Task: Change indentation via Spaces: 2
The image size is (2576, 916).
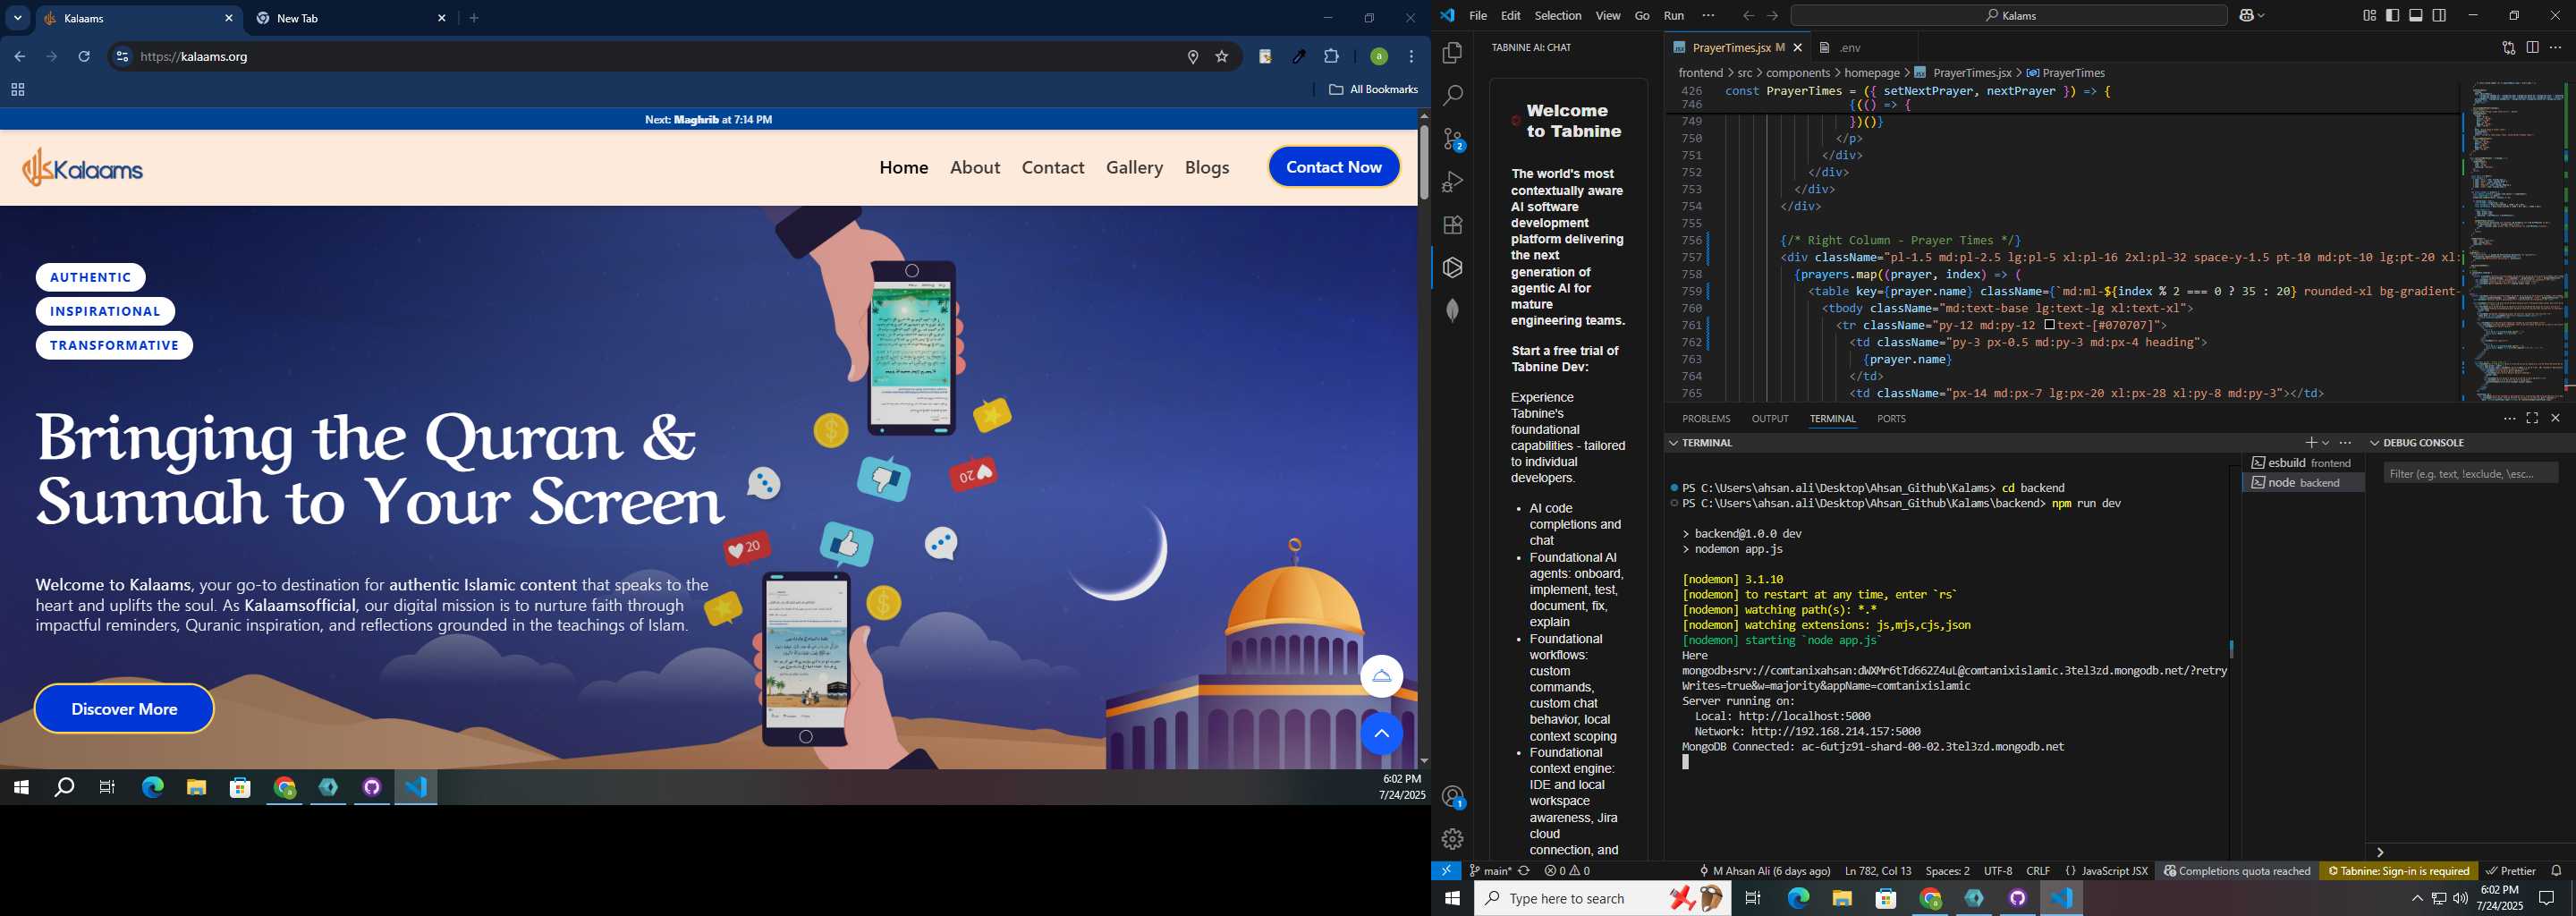Action: 1947,871
